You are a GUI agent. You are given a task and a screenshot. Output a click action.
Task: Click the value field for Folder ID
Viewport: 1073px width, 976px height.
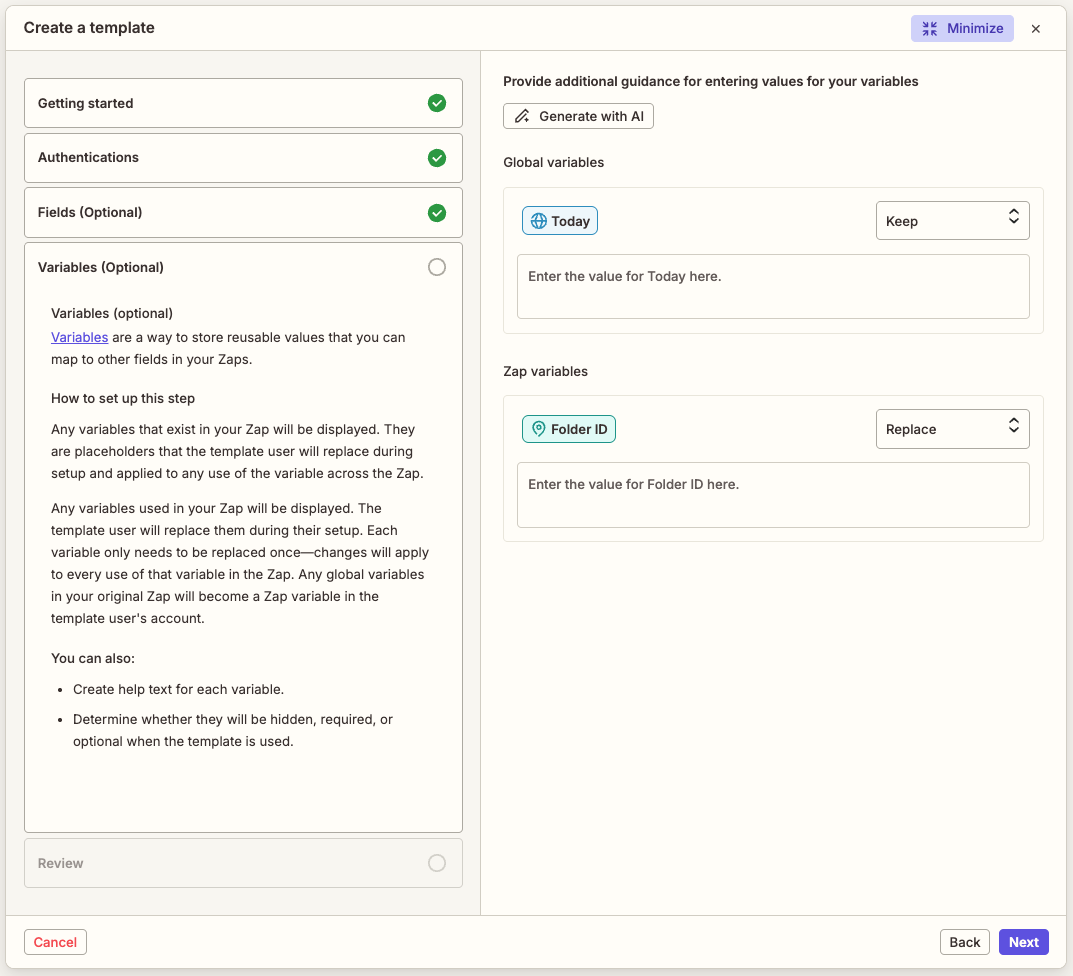click(x=772, y=494)
